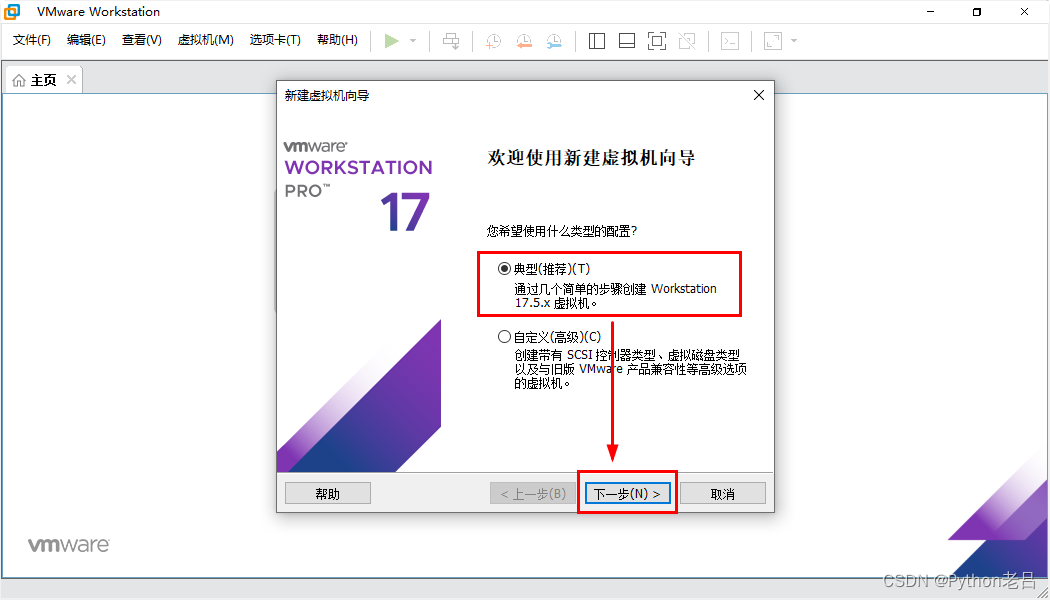The height and width of the screenshot is (600, 1050).
Task: Click the stretch guest display icon
Action: [773, 41]
